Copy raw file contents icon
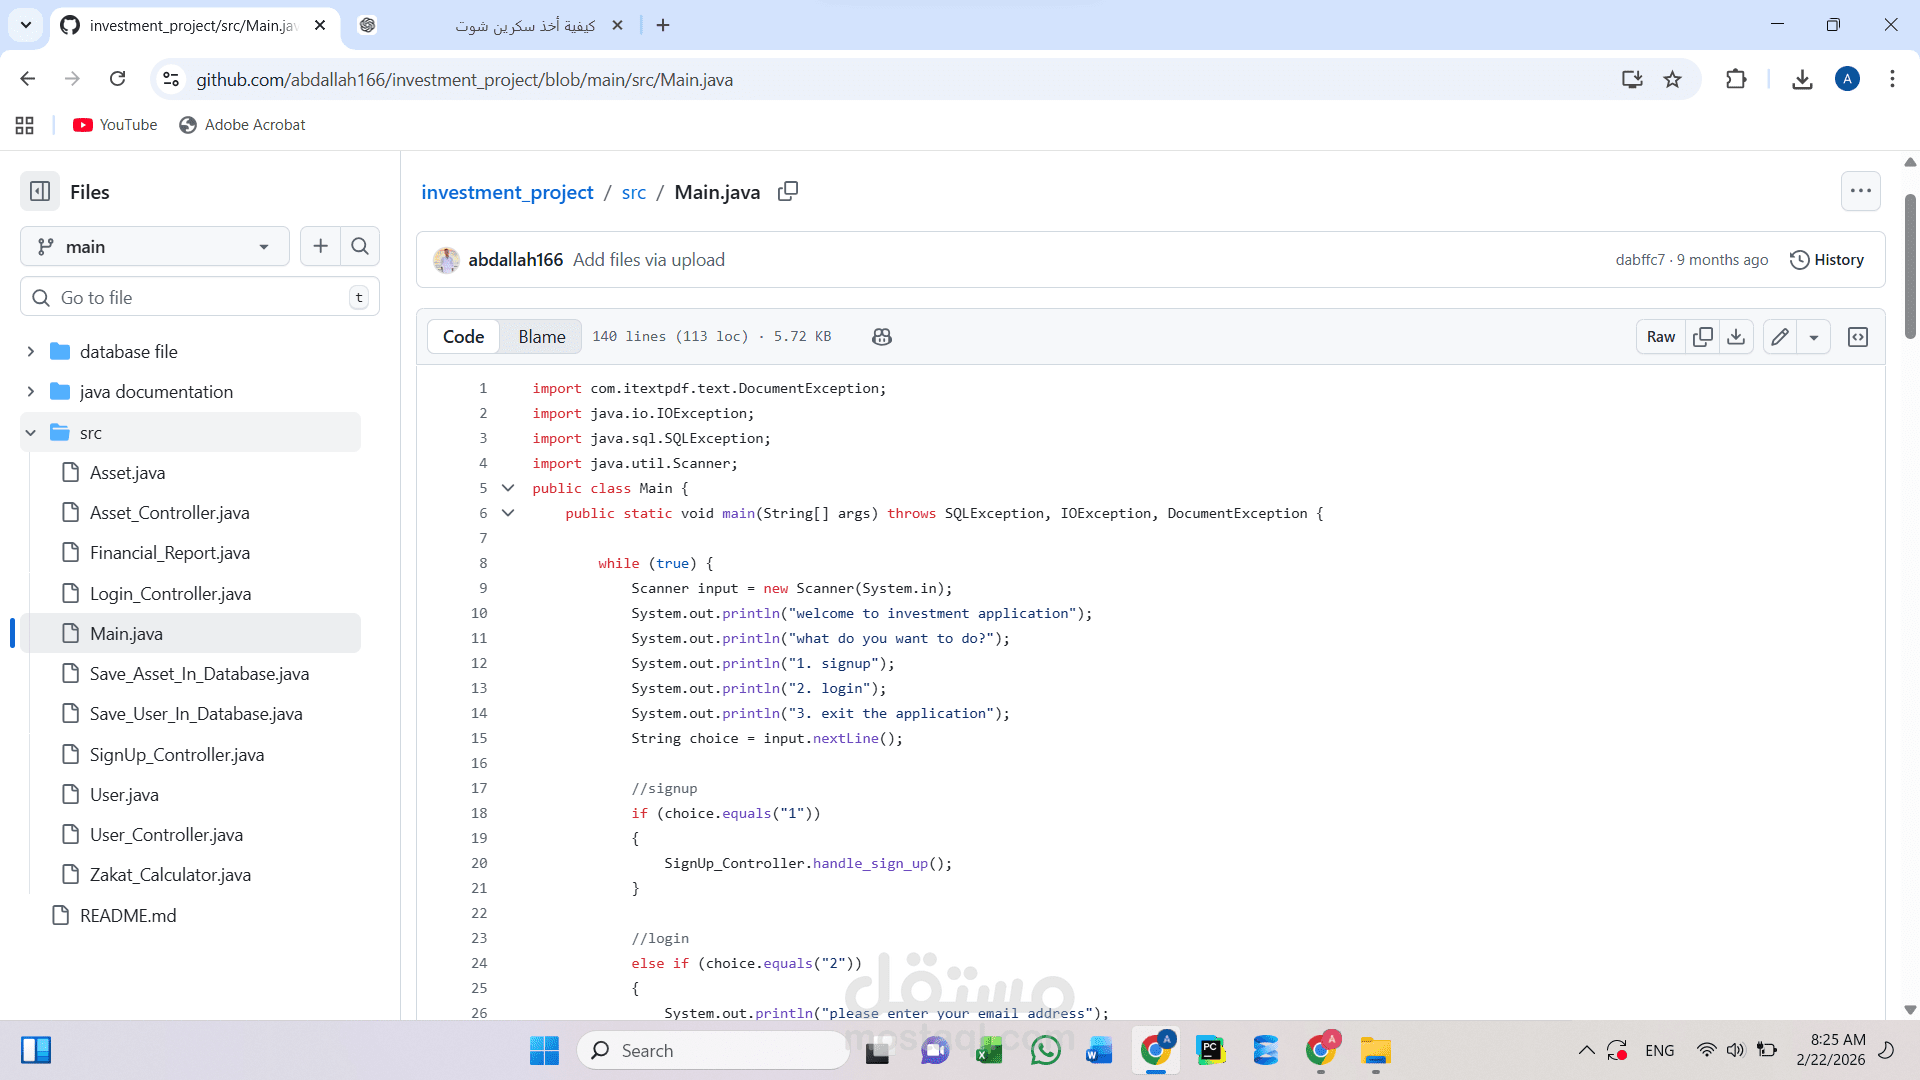 [1702, 337]
